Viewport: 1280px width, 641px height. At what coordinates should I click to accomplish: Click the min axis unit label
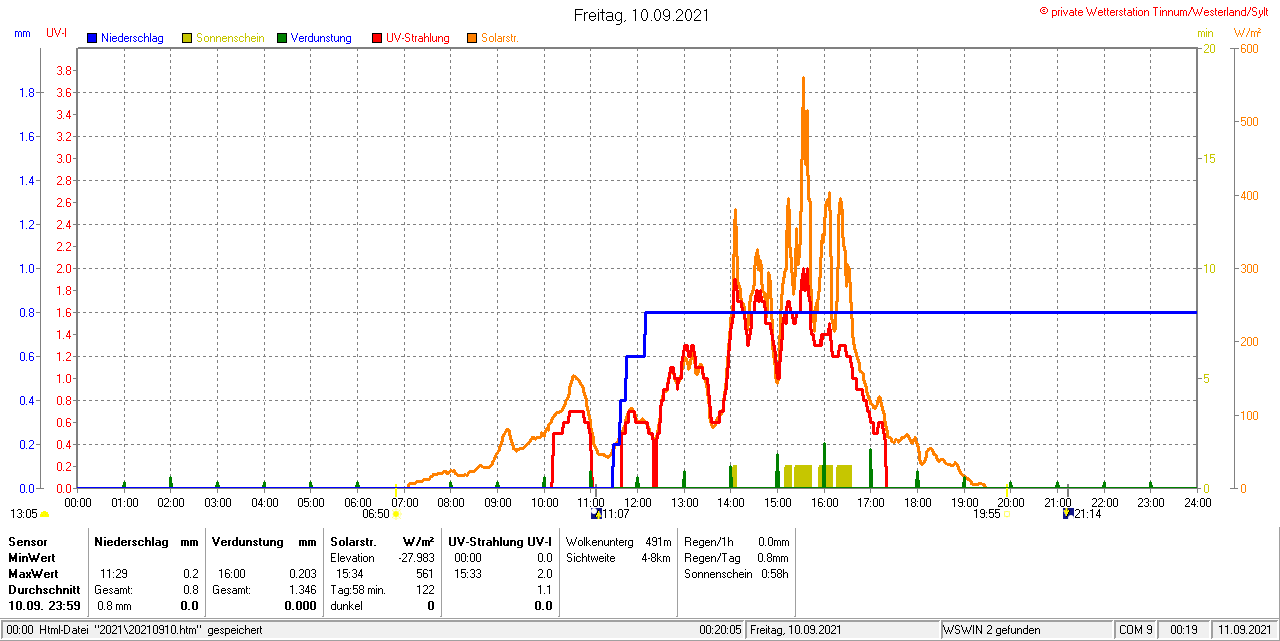tap(1205, 33)
